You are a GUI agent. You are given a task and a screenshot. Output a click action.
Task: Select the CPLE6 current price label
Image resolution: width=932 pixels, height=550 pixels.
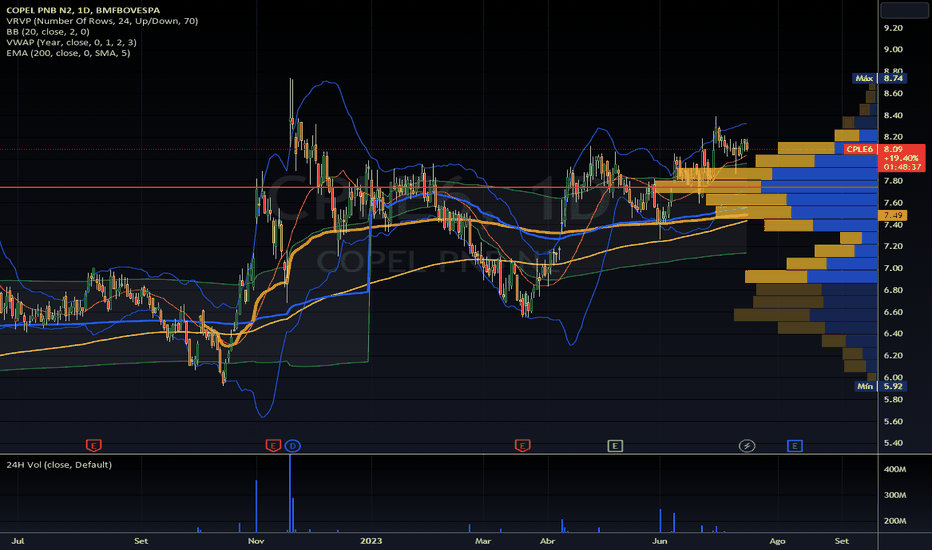[x=859, y=149]
